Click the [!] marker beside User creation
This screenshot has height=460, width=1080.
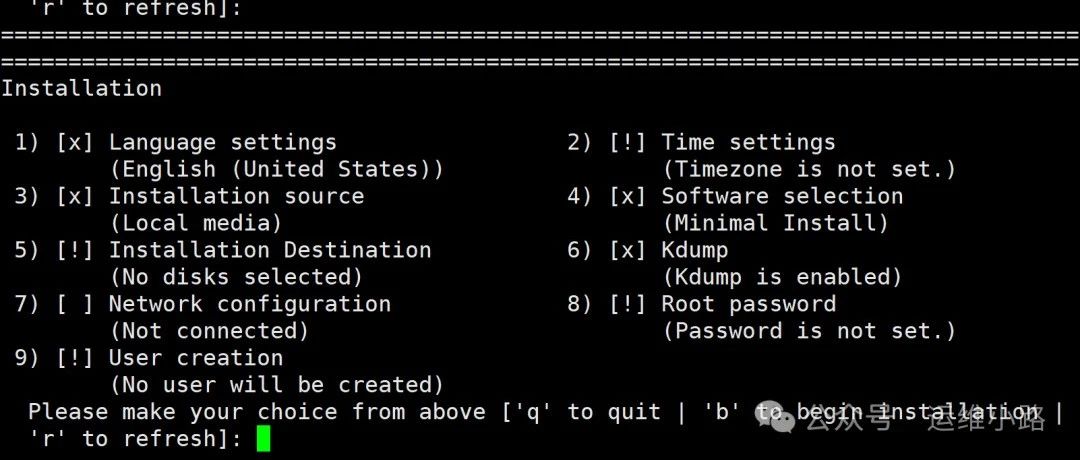click(74, 358)
